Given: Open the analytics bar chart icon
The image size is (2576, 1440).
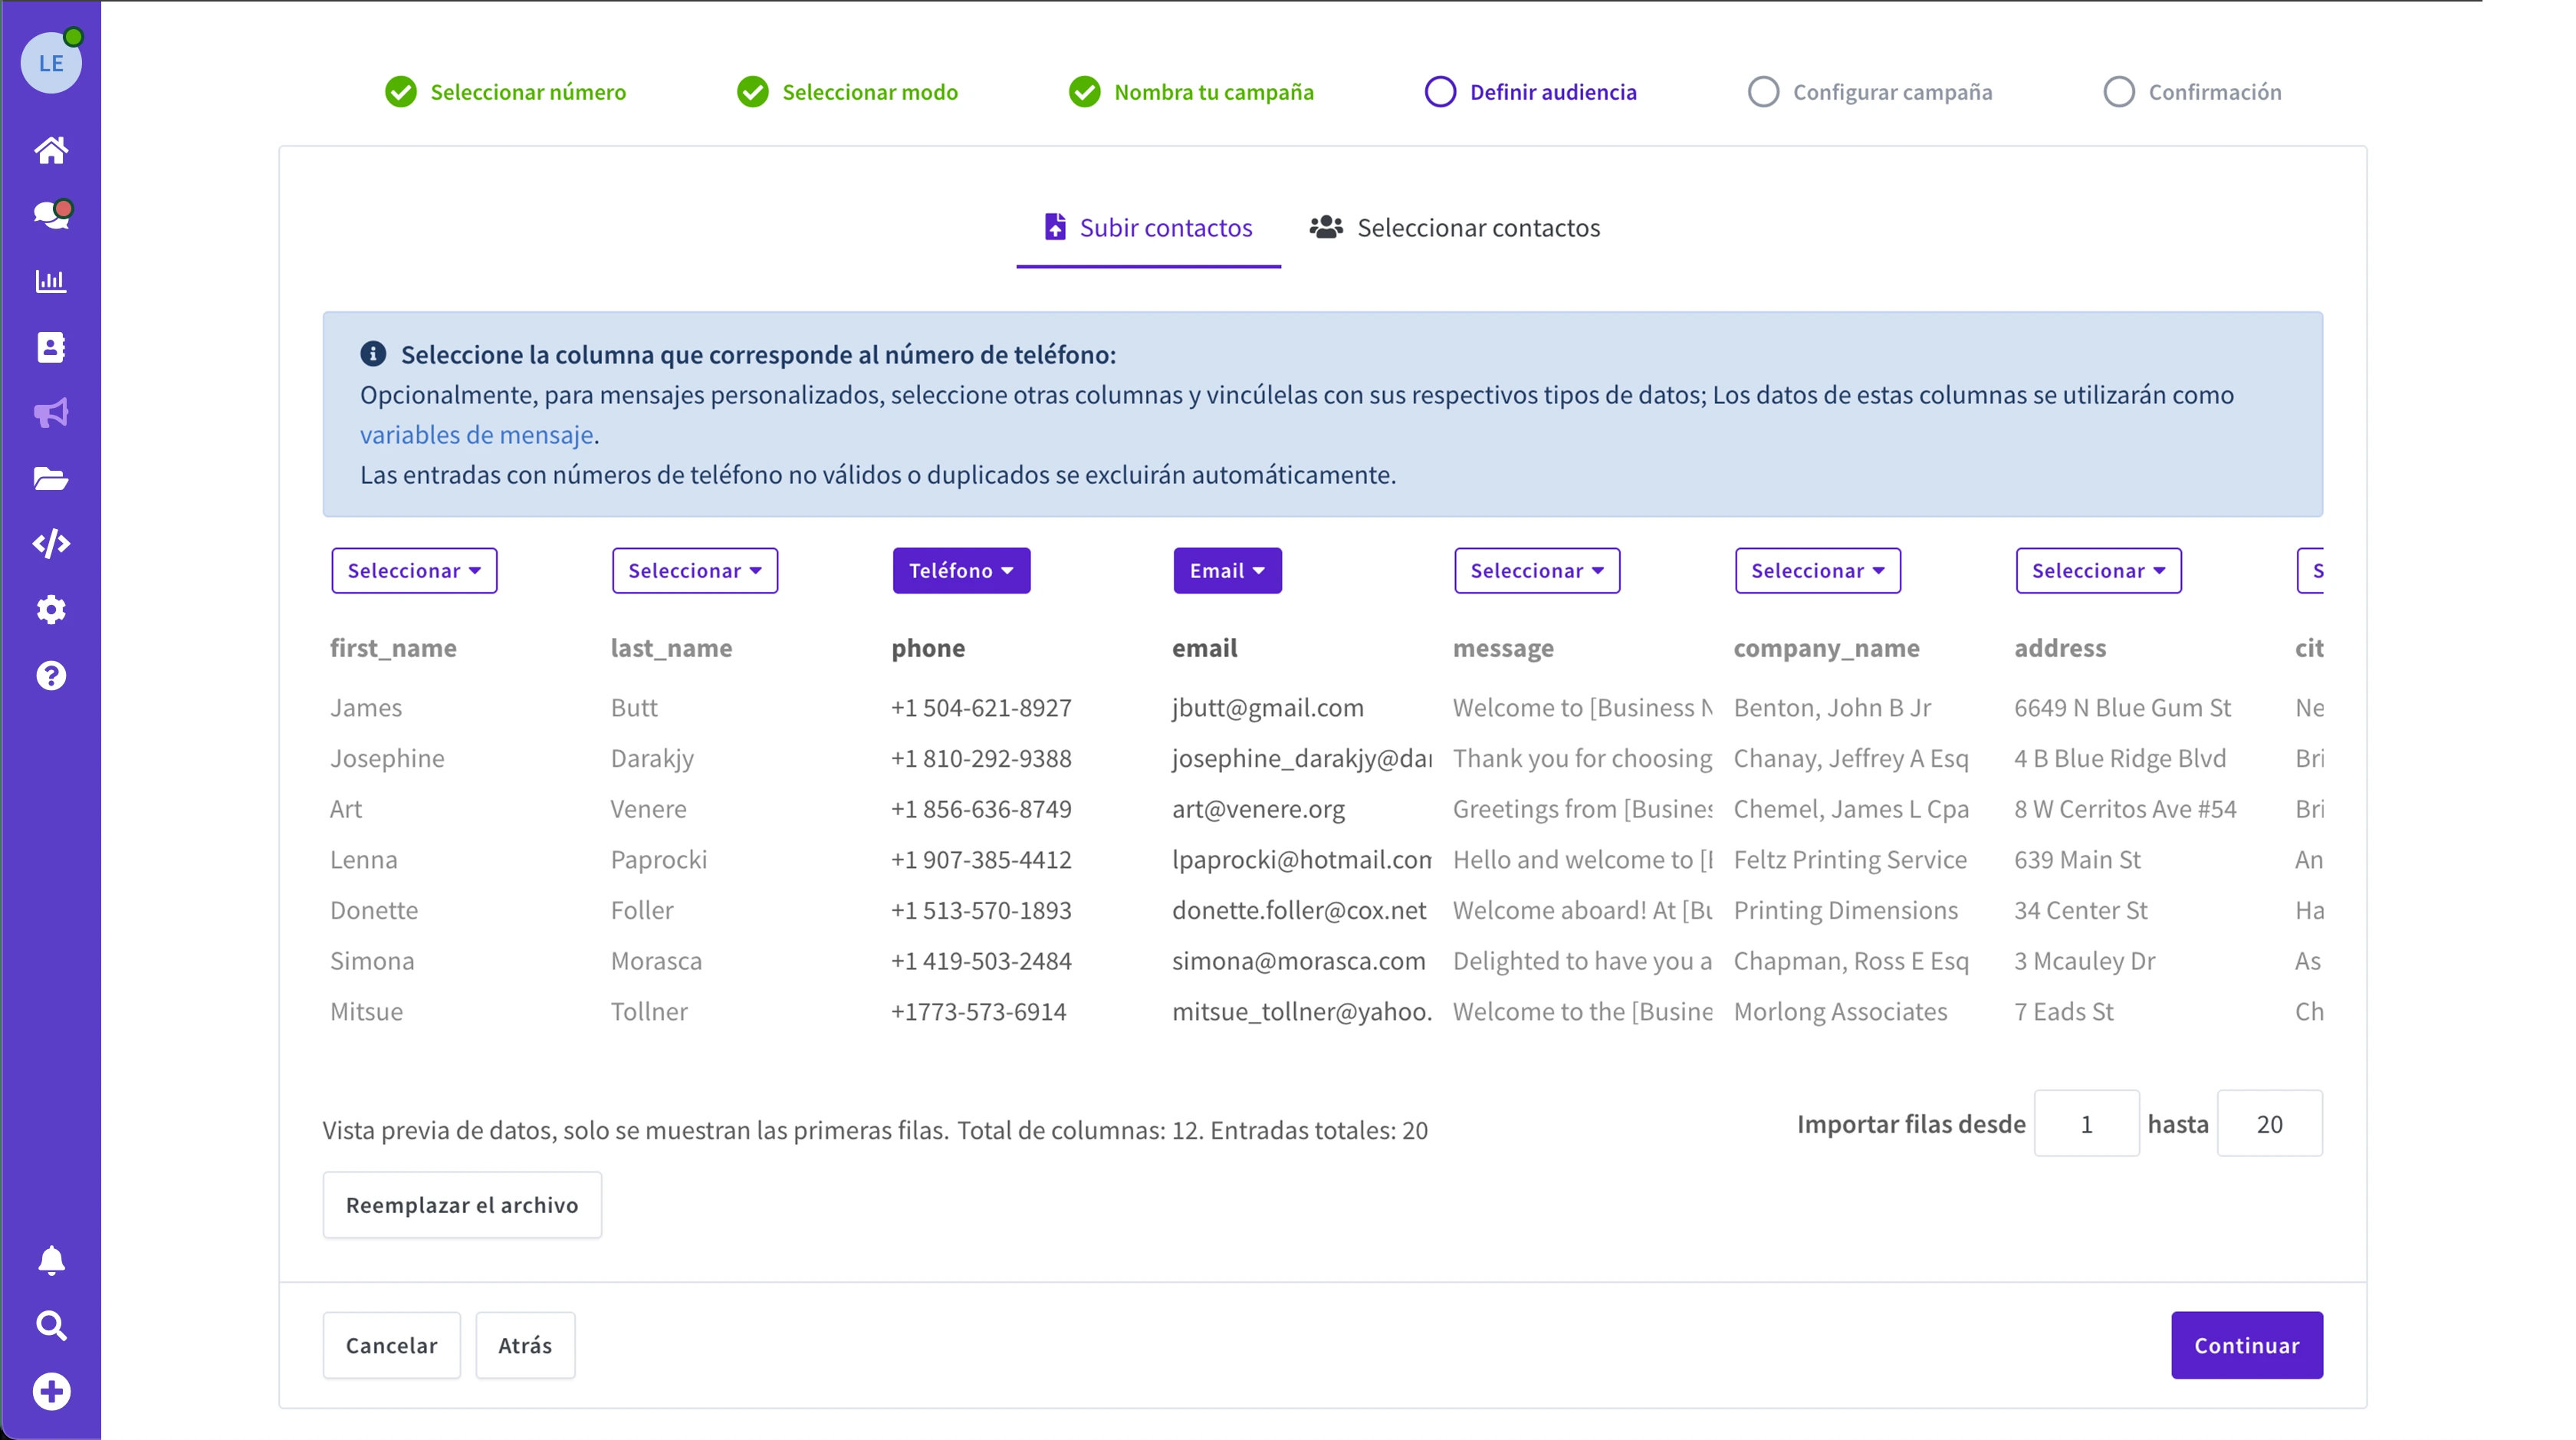Looking at the screenshot, I should click(x=51, y=281).
